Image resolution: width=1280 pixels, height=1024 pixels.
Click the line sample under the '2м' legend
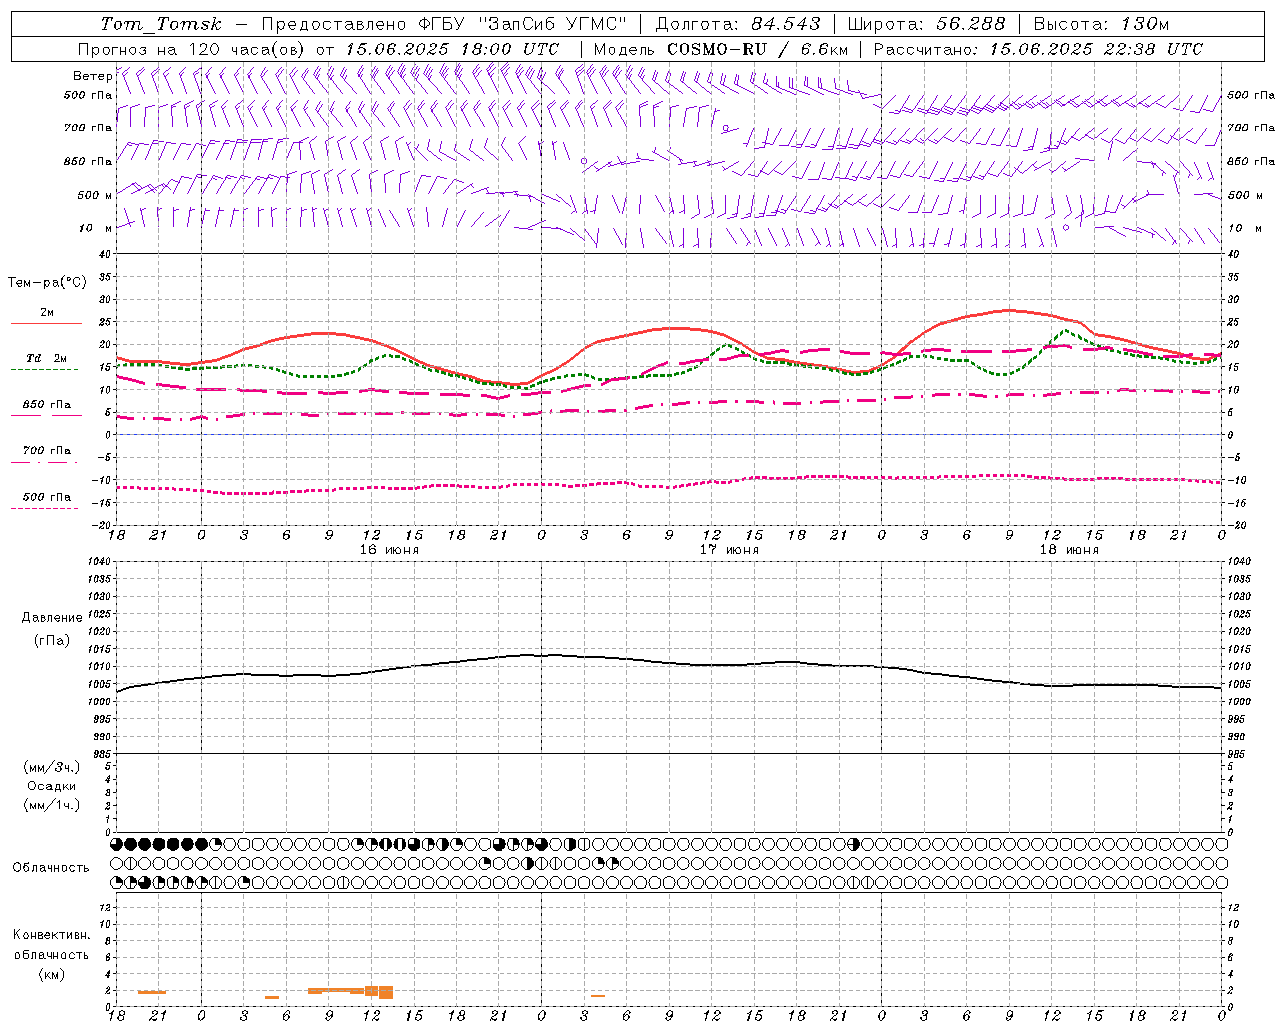coord(46,324)
